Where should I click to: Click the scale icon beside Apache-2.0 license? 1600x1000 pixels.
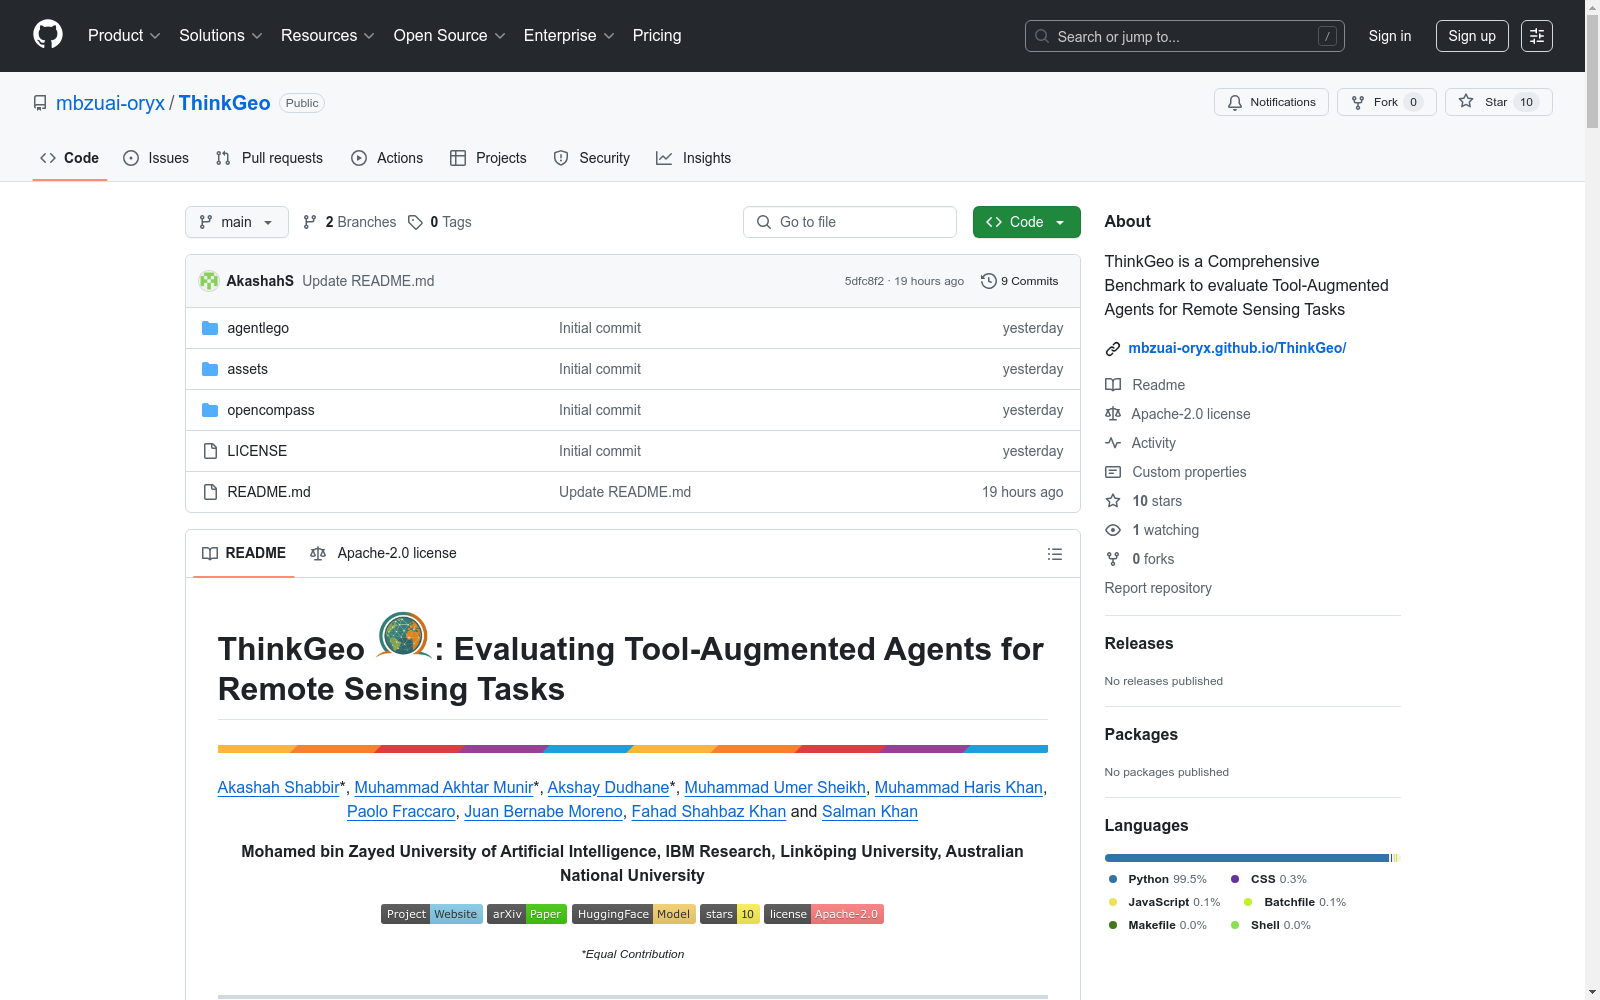point(1113,414)
